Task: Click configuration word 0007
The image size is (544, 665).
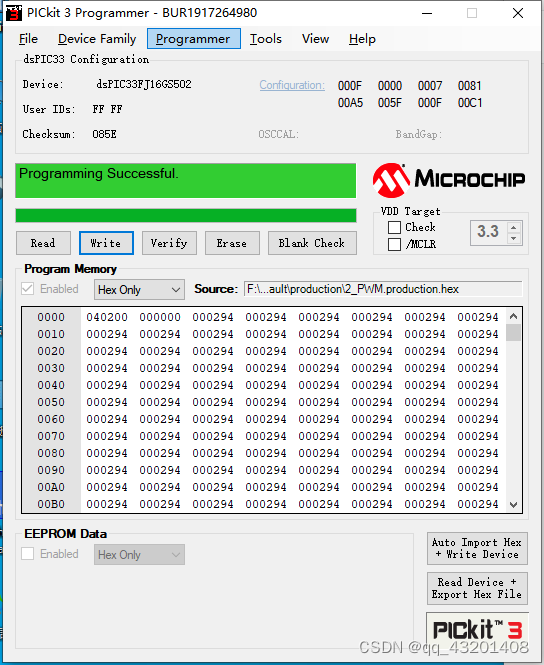Action: (x=430, y=86)
